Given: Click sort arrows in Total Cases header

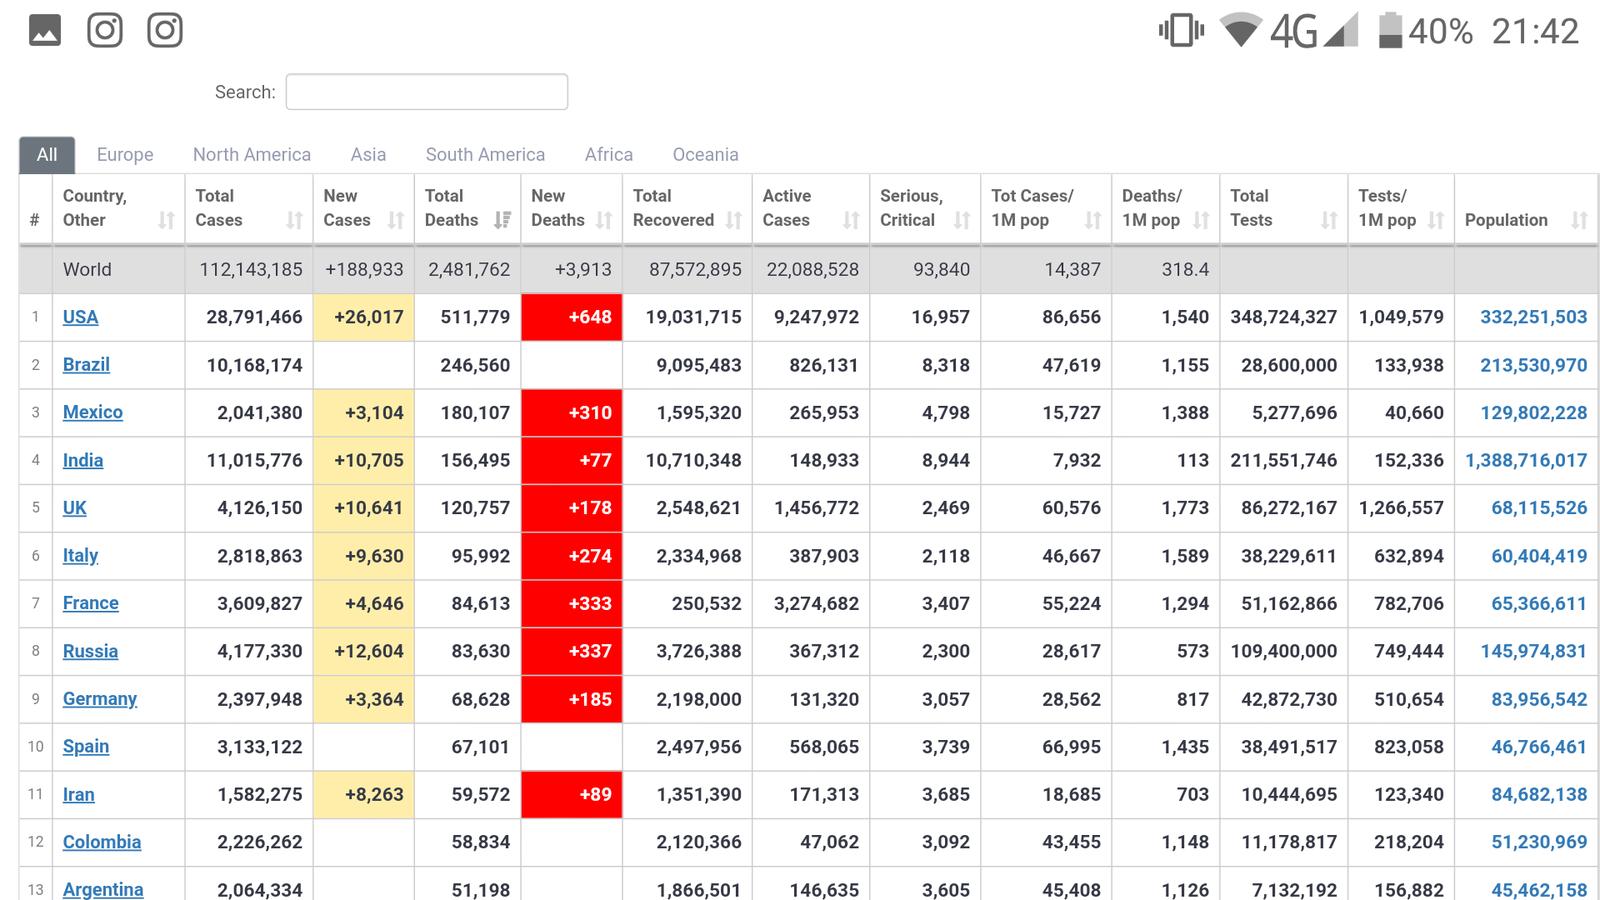Looking at the screenshot, I should (294, 220).
